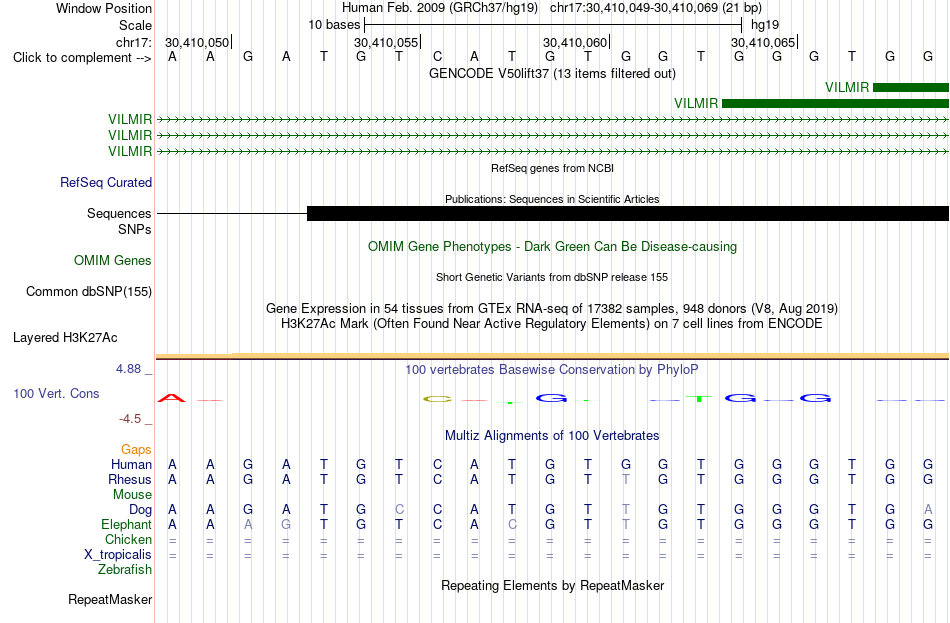
Task: Open 'RefSeq genes from NCBI' track title
Action: click(552, 168)
